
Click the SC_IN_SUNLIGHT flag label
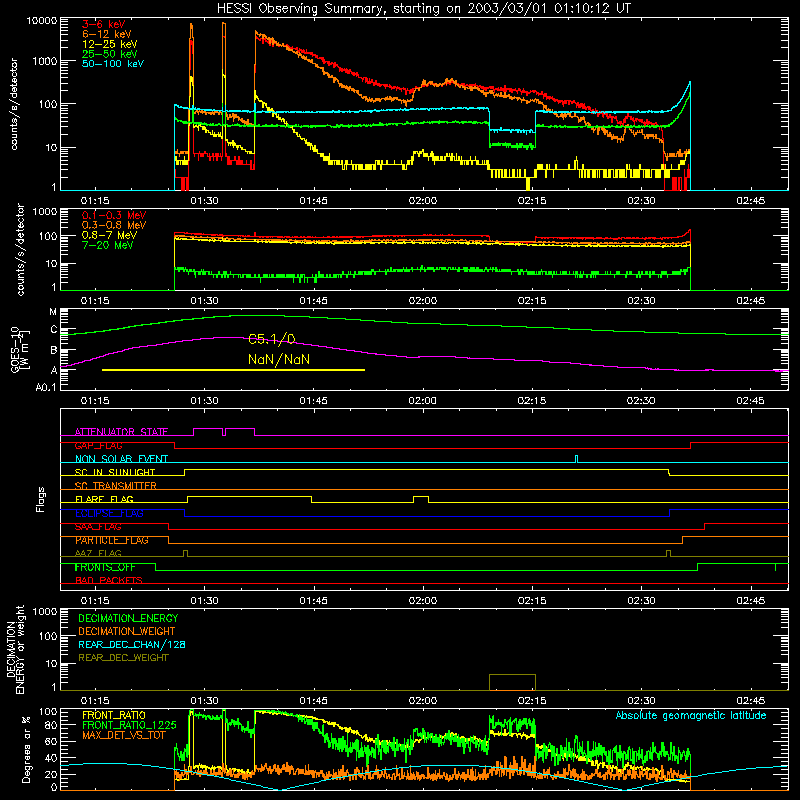click(115, 472)
